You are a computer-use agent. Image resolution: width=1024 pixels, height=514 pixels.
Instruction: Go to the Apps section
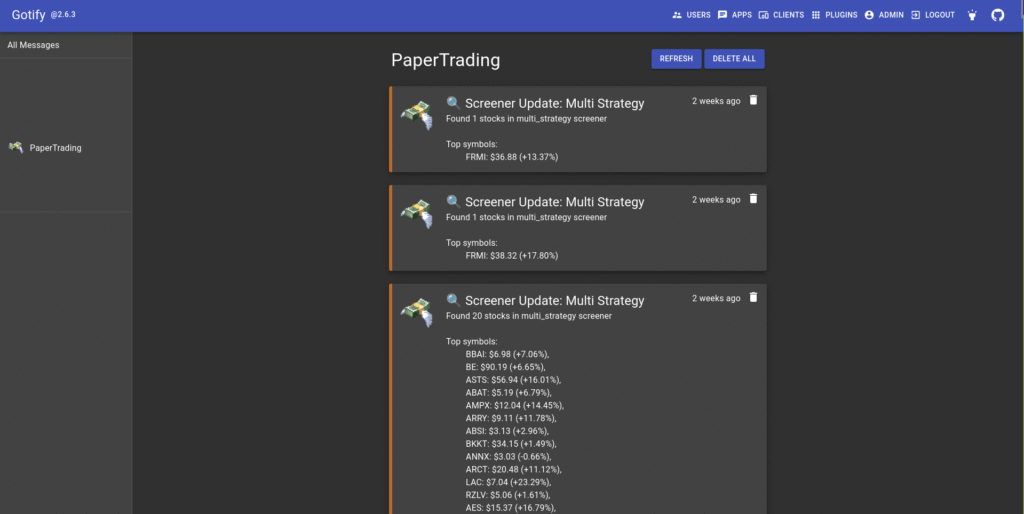point(734,15)
